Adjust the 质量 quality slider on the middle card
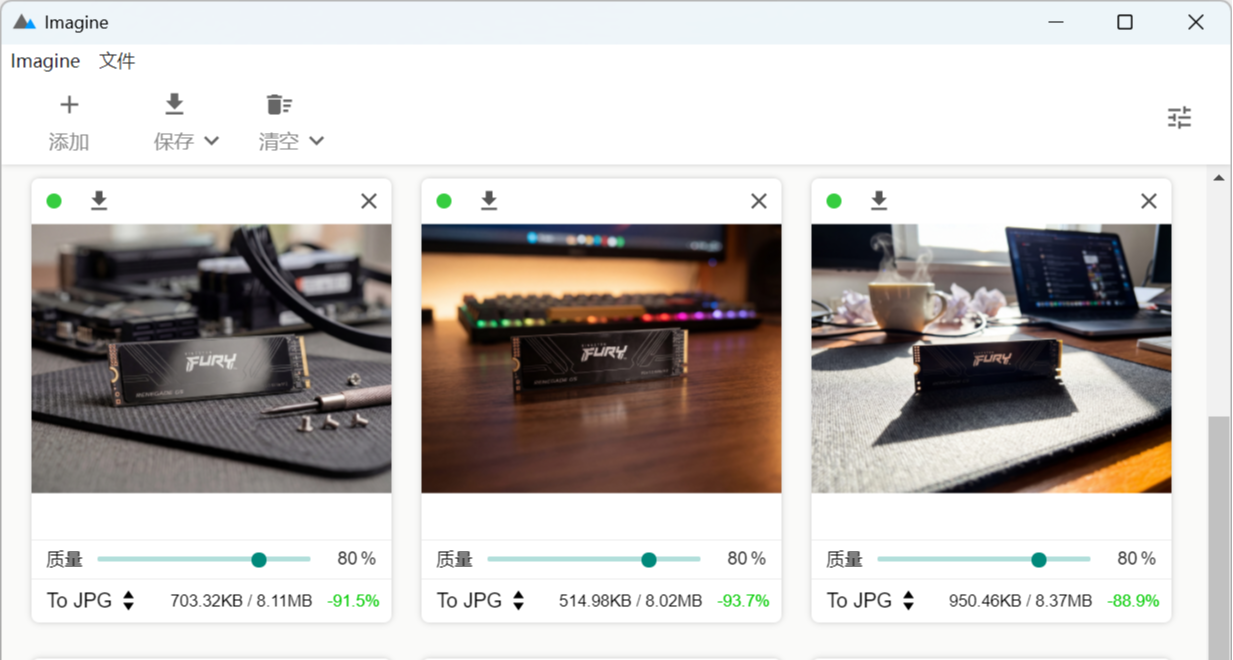This screenshot has width=1233, height=660. (x=648, y=559)
